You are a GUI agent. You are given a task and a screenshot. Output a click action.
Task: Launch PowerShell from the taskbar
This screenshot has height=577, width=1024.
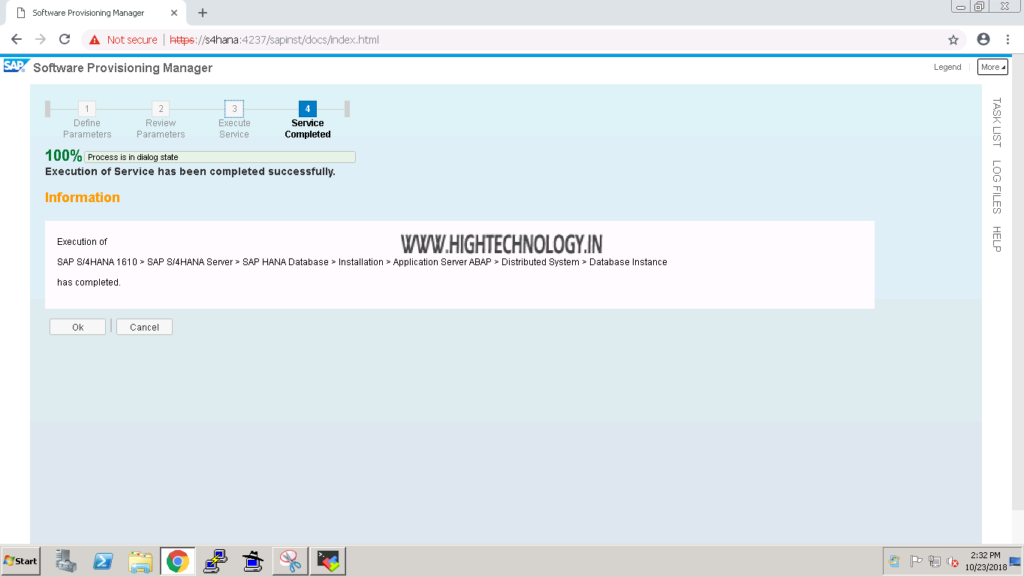click(x=103, y=561)
